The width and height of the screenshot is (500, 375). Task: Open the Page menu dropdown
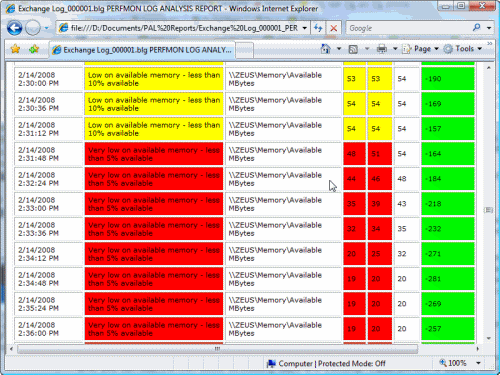421,49
